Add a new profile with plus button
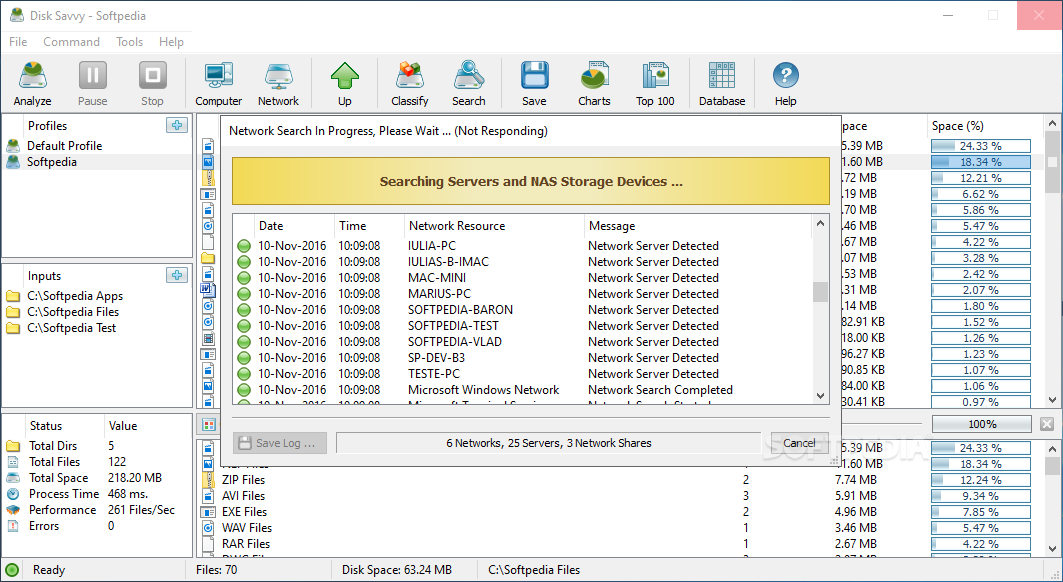Image resolution: width=1063 pixels, height=582 pixels. click(x=177, y=125)
